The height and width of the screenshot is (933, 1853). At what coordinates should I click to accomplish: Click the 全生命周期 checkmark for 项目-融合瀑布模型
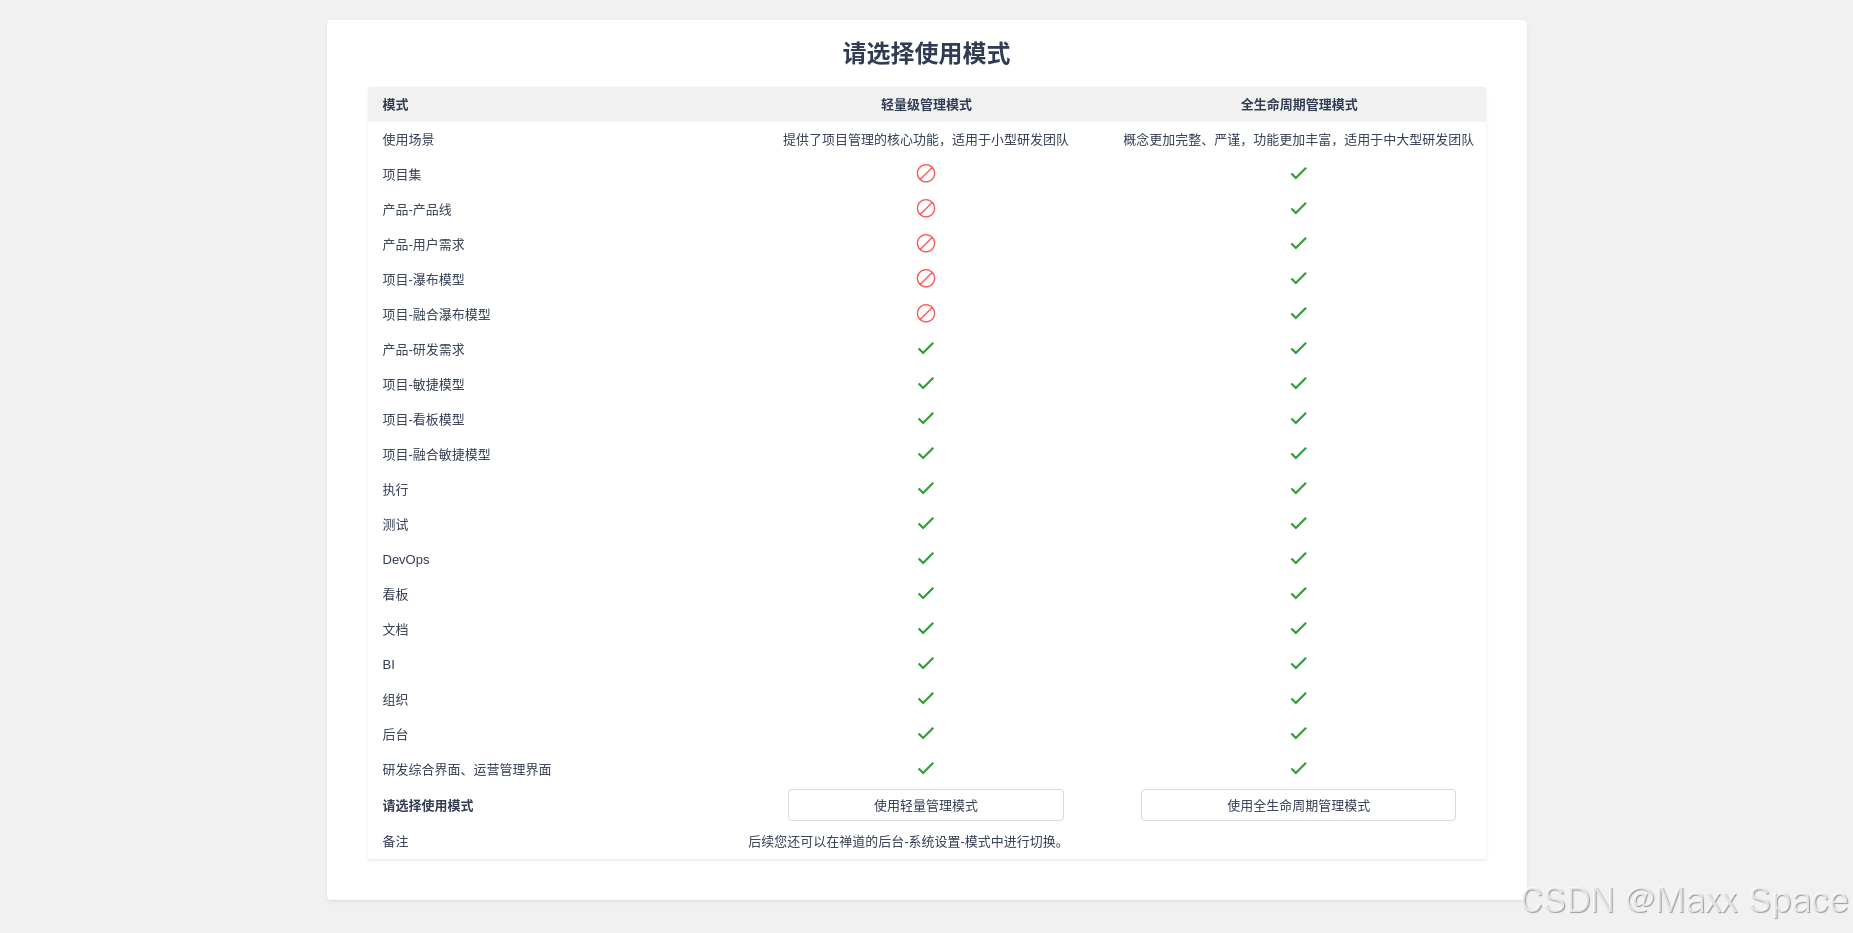click(1298, 313)
